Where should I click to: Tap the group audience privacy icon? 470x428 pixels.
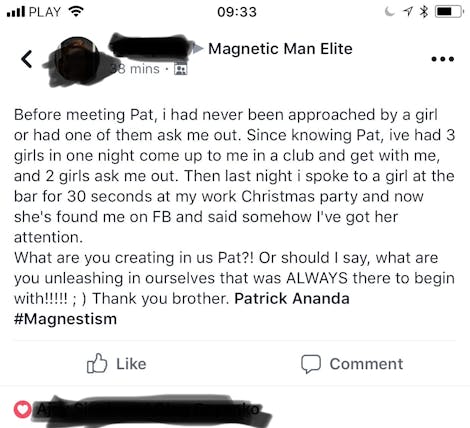tap(181, 69)
